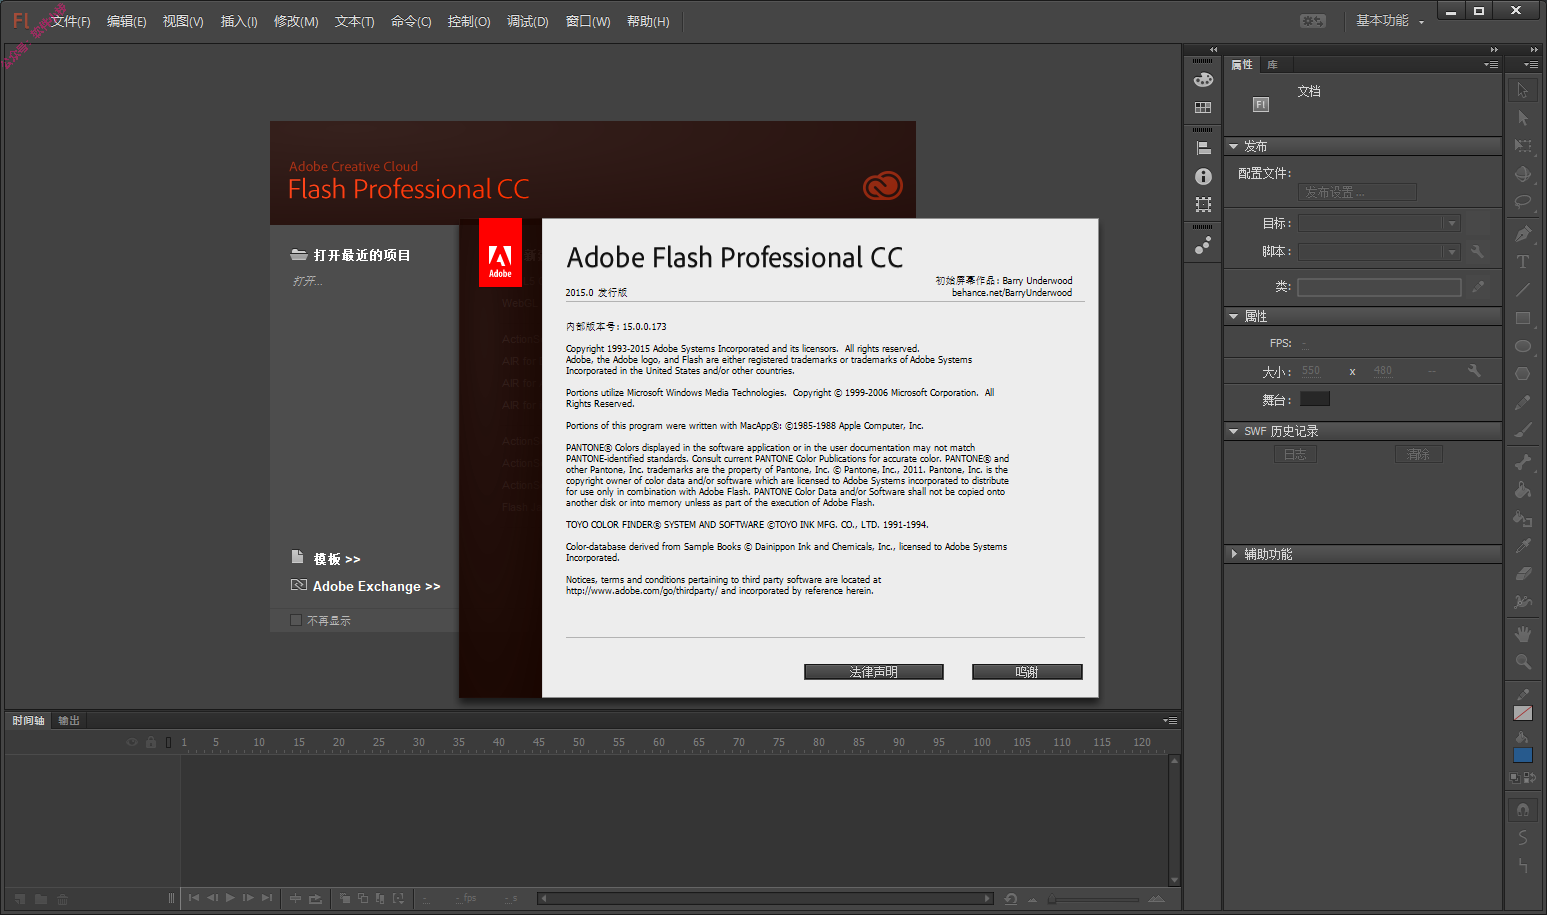Viewport: 1547px width, 915px height.
Task: Open the Swatches grid panel icon
Action: point(1203,107)
